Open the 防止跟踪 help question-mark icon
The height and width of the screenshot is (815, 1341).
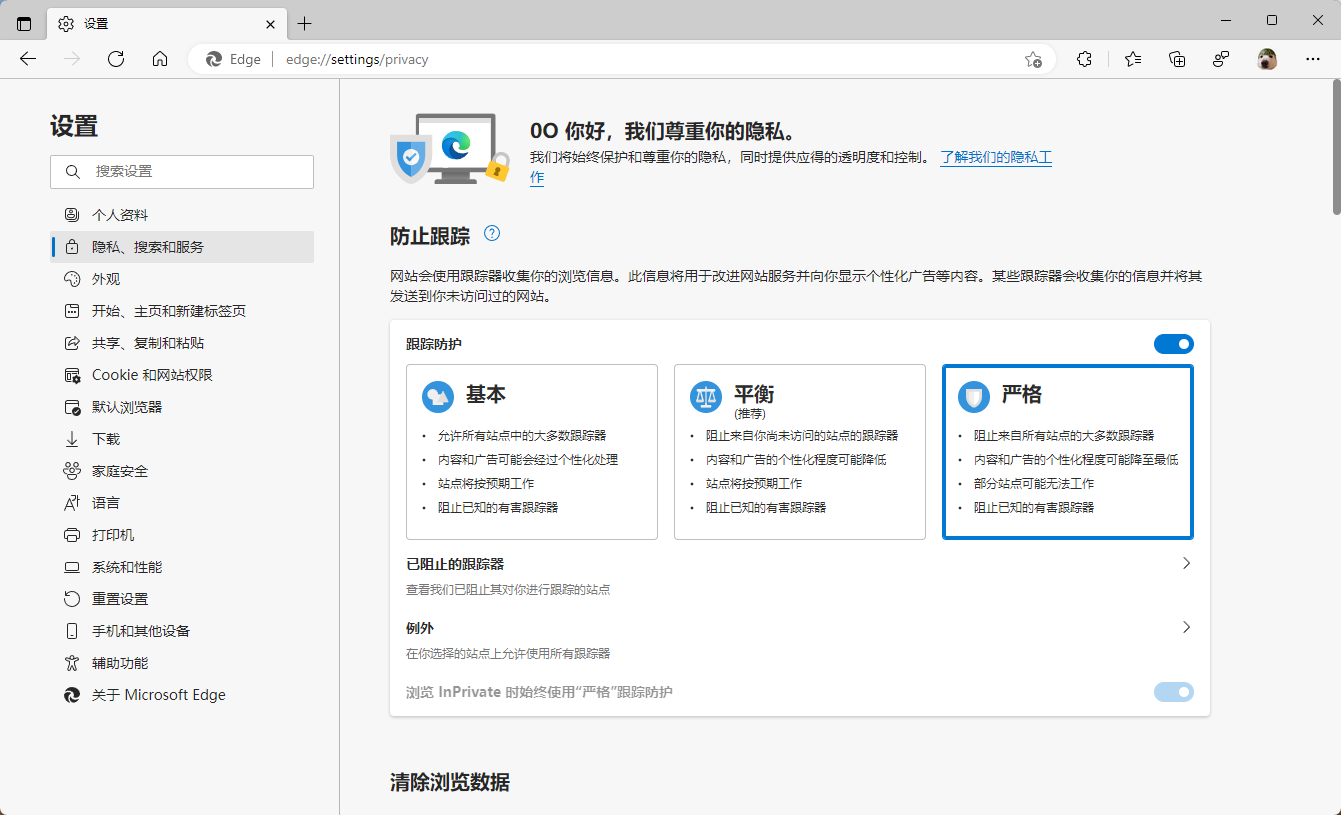pos(491,232)
